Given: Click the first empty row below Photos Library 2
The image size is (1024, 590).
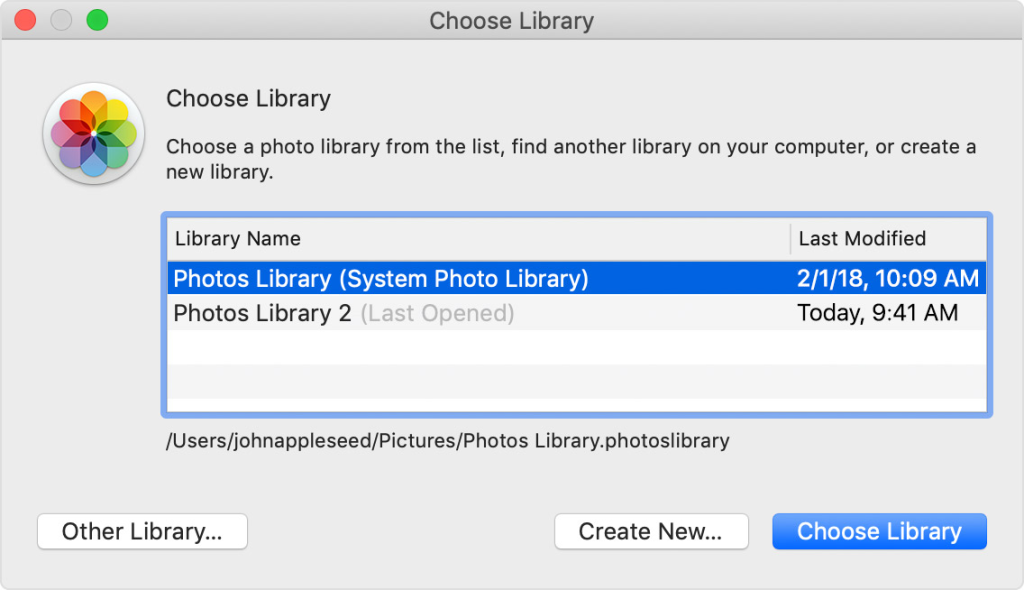Looking at the screenshot, I should [576, 347].
